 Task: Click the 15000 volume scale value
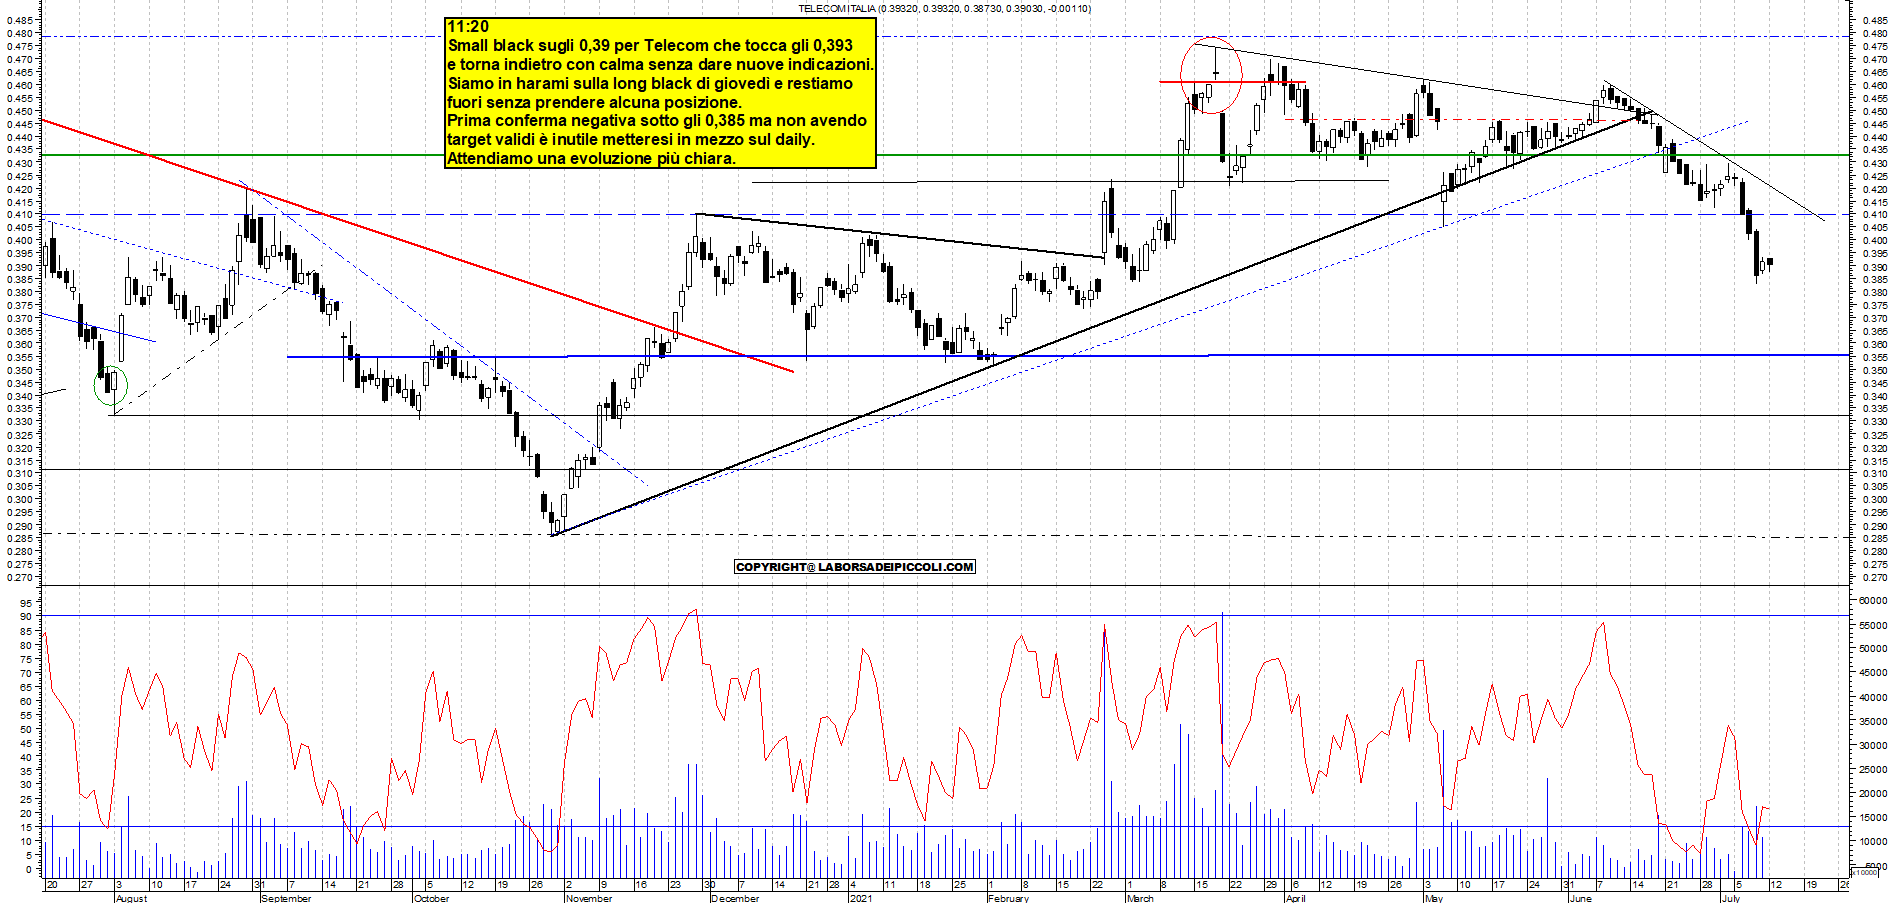pos(1873,817)
